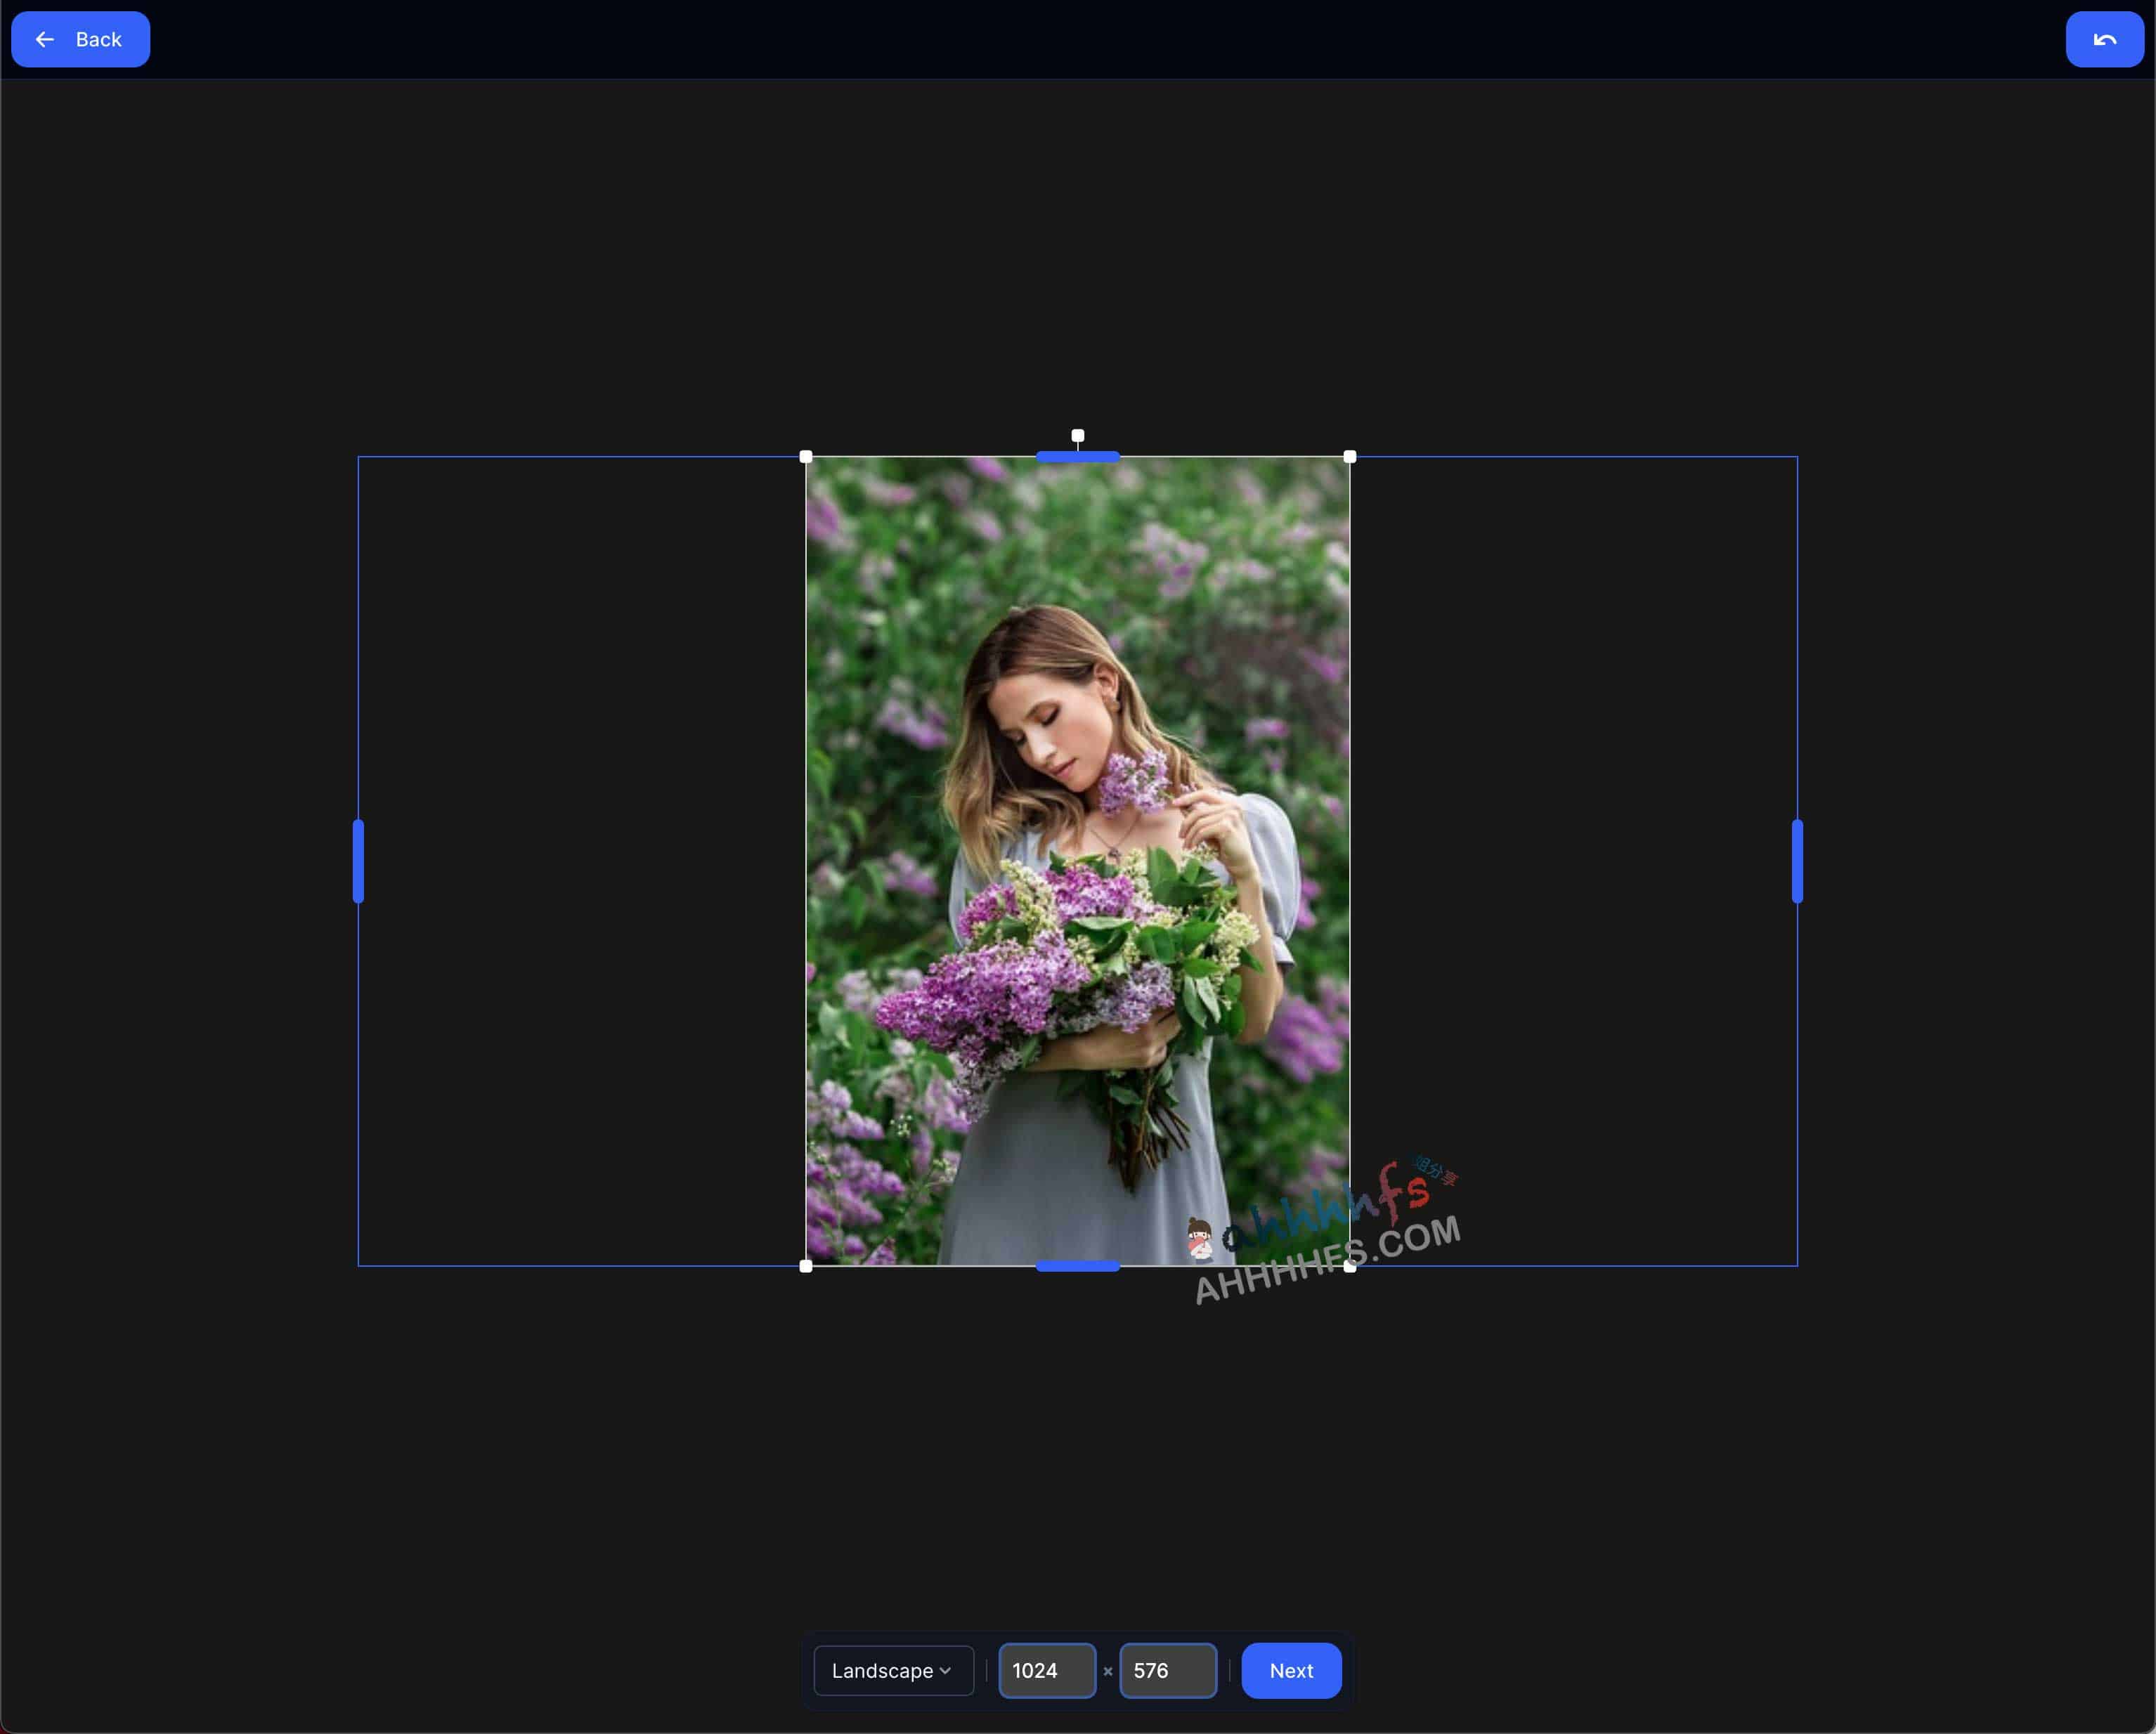This screenshot has width=2156, height=1734.
Task: Click the photo's top-left corner resize handle
Action: [806, 457]
